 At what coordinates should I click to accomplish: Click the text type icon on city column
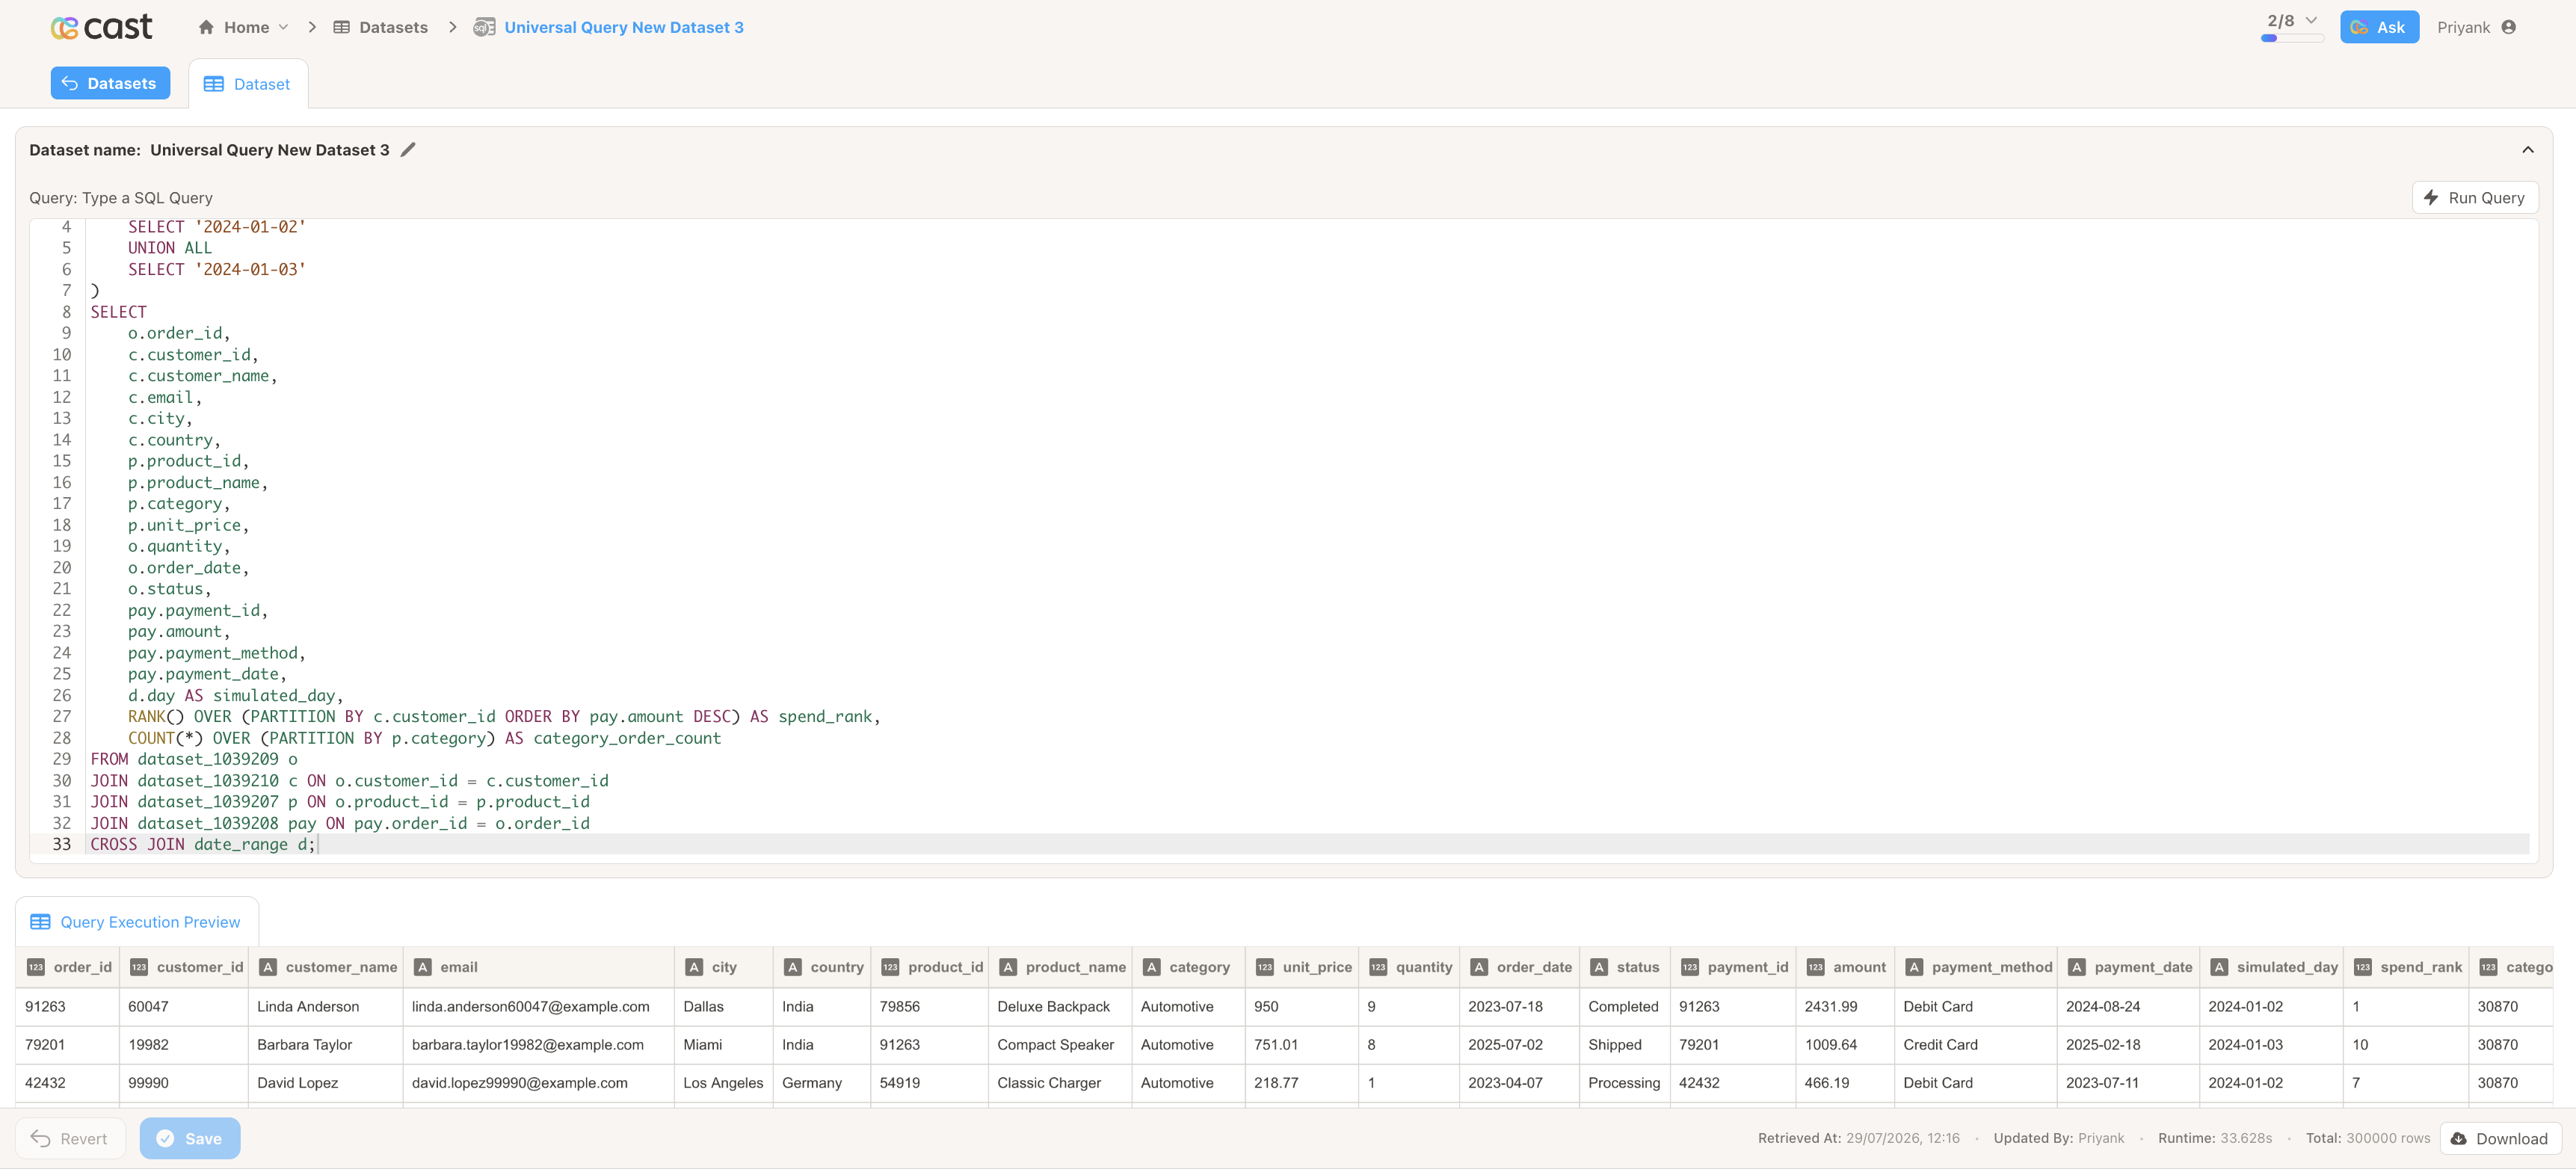pyautogui.click(x=694, y=967)
